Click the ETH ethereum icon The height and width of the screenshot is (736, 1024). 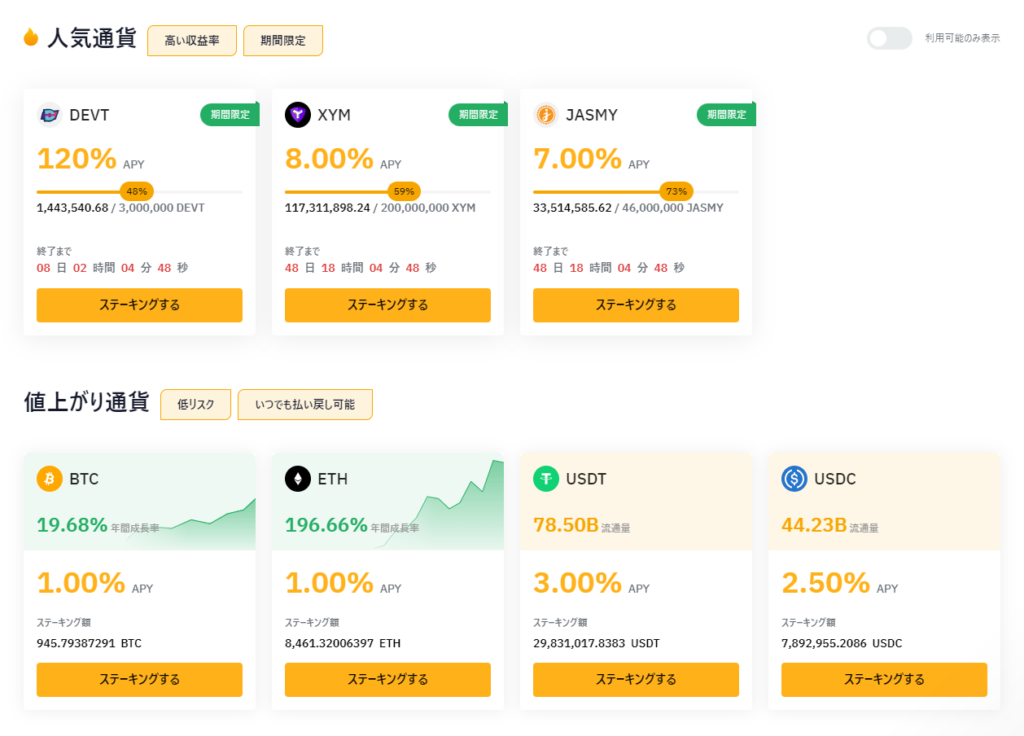298,479
